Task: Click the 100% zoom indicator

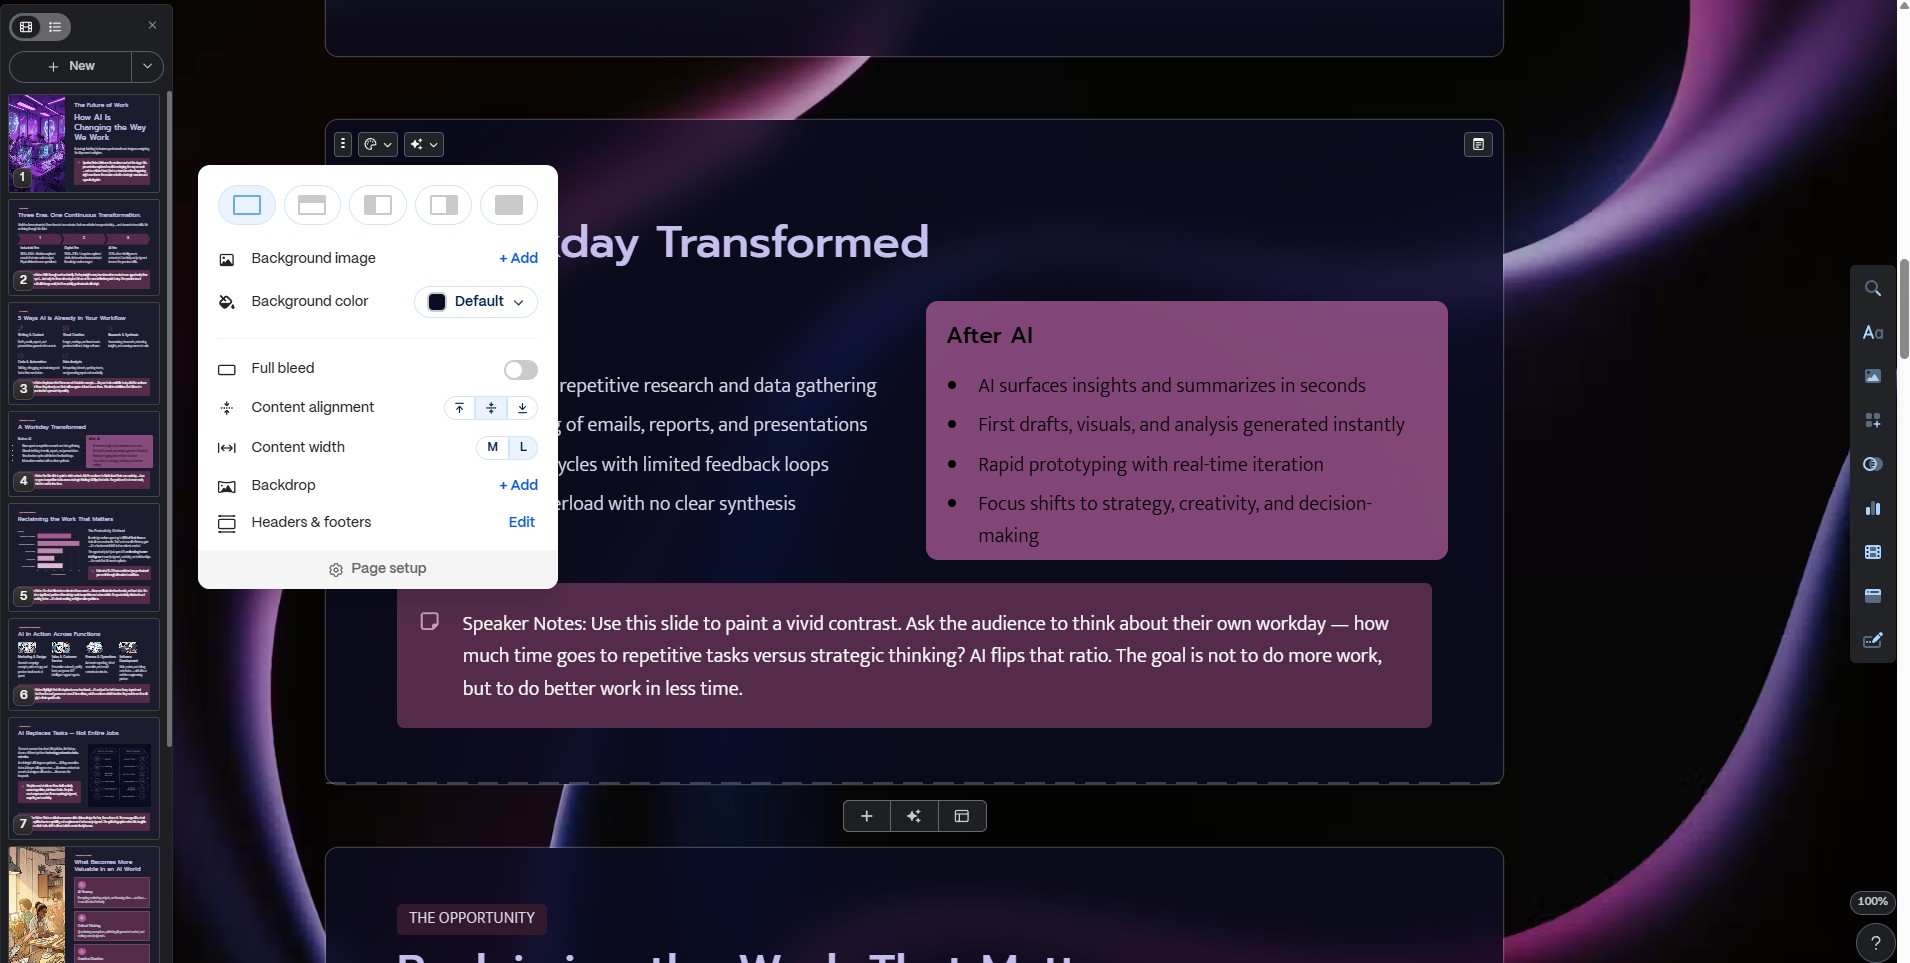Action: [1872, 901]
